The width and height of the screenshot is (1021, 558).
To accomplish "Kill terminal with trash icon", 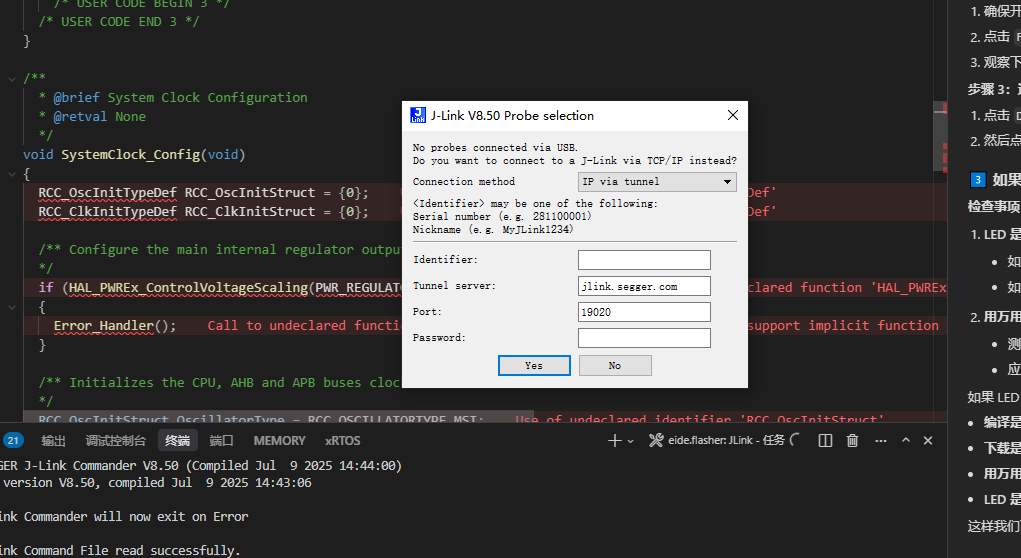I will 852,441.
